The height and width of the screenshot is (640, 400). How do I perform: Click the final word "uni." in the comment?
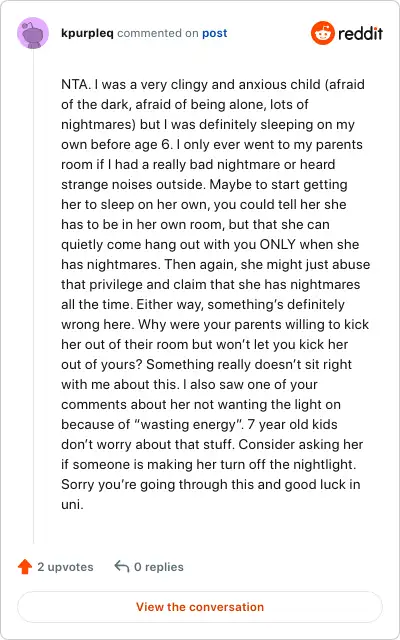pos(72,504)
